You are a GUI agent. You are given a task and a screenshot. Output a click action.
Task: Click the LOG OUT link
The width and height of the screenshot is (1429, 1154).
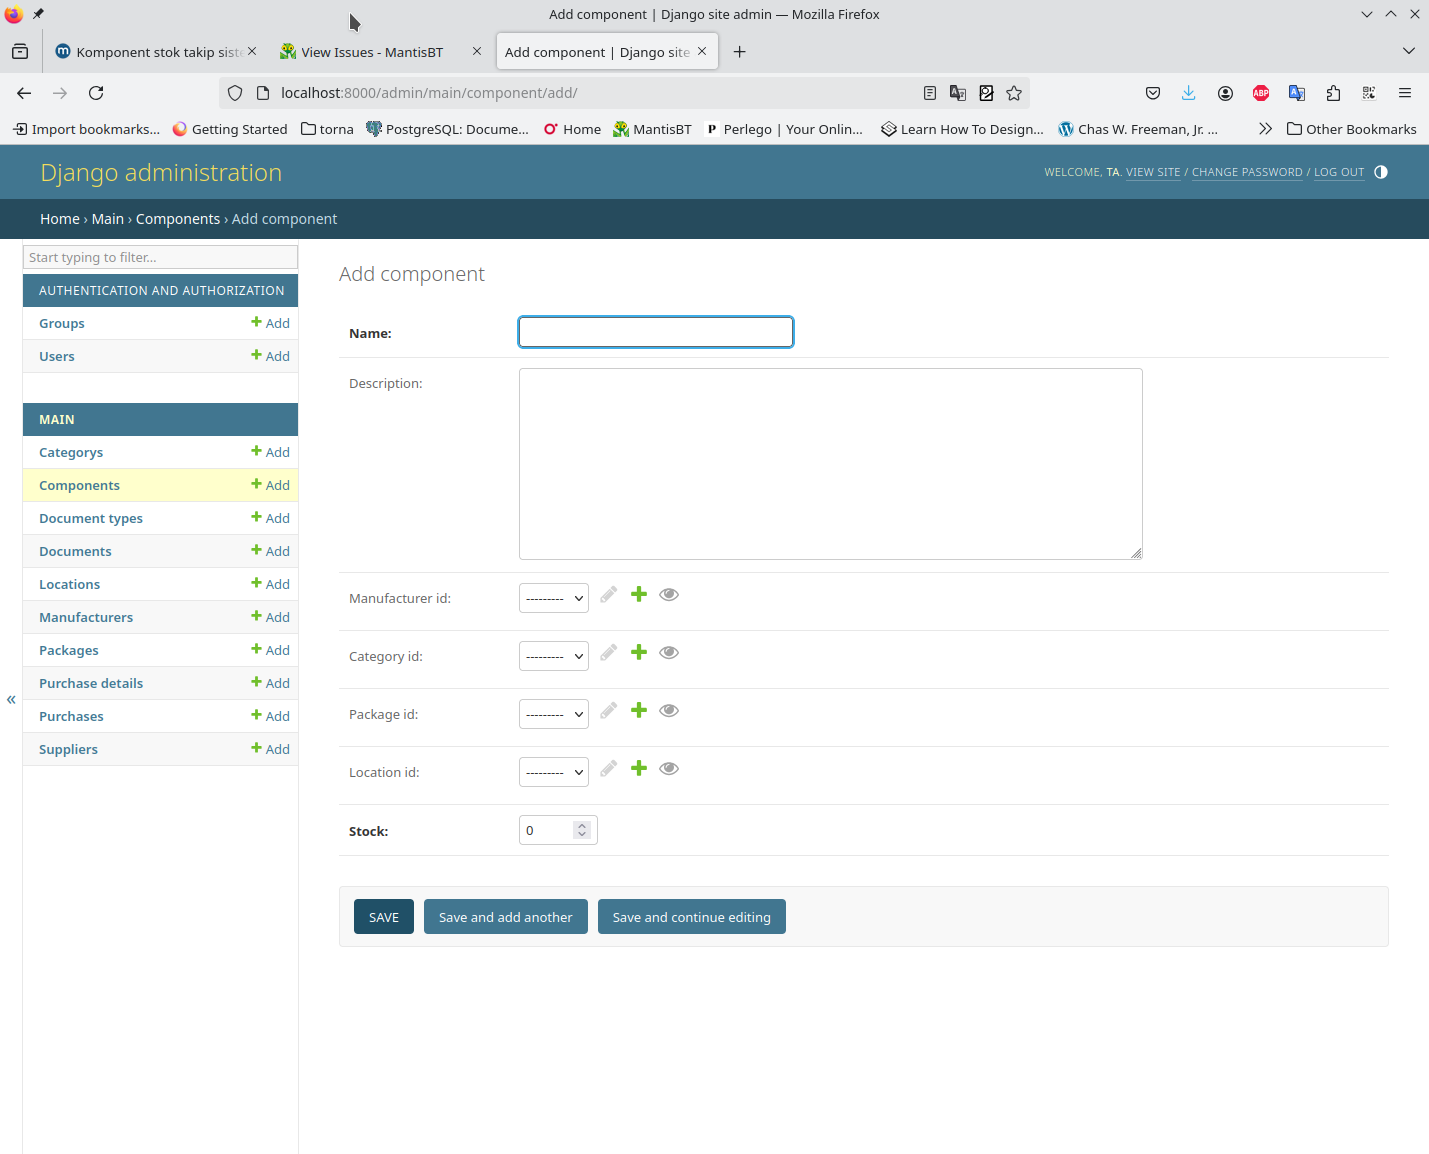(x=1339, y=172)
